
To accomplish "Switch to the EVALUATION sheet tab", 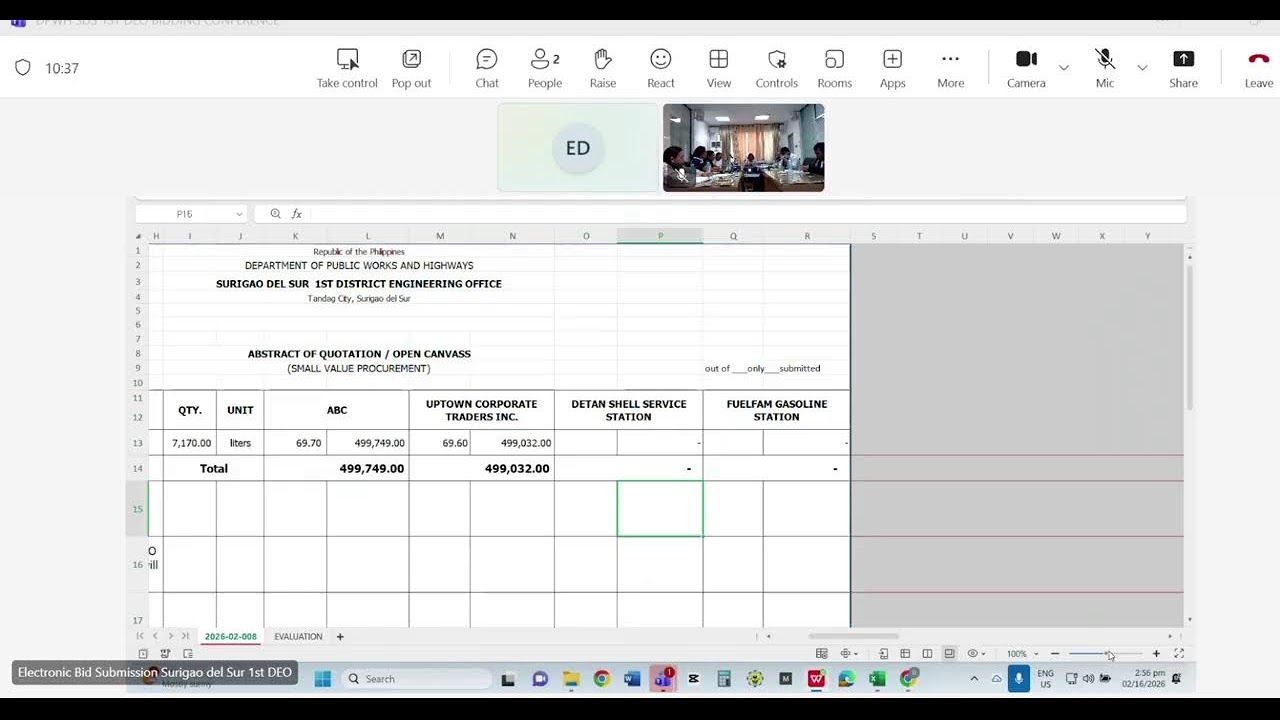I will 298,636.
